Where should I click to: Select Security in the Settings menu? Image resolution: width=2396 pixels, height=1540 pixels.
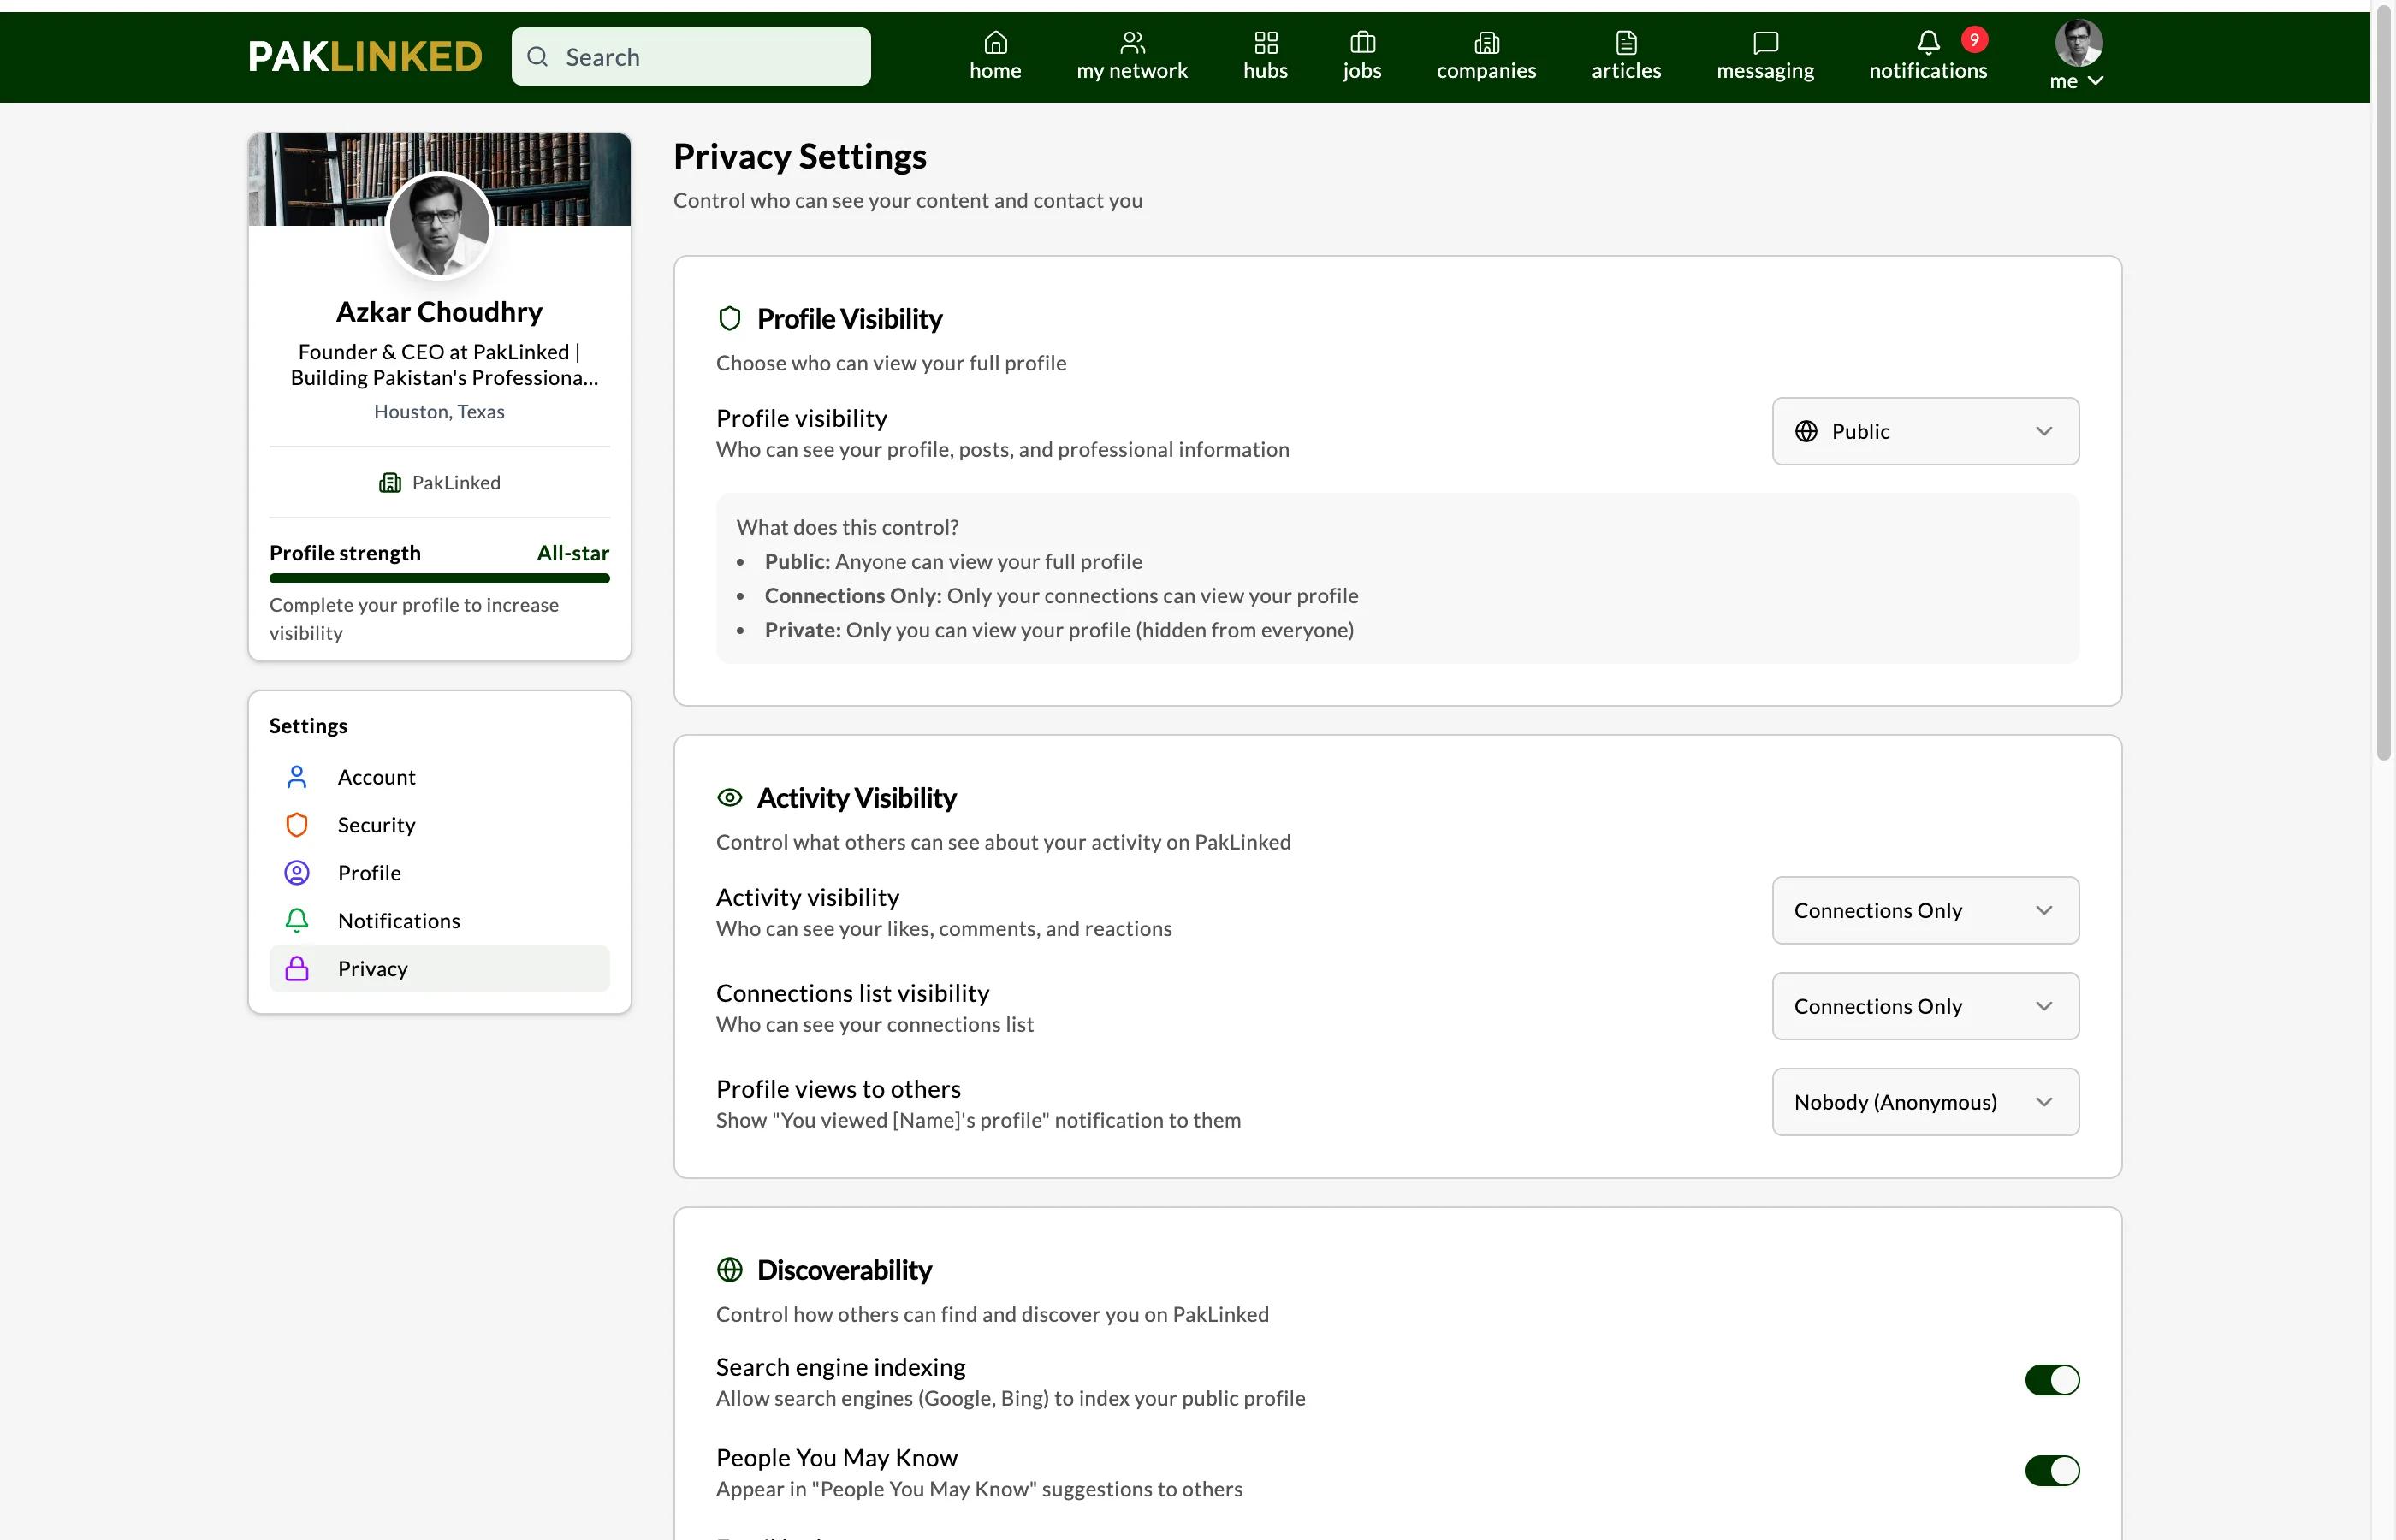376,824
